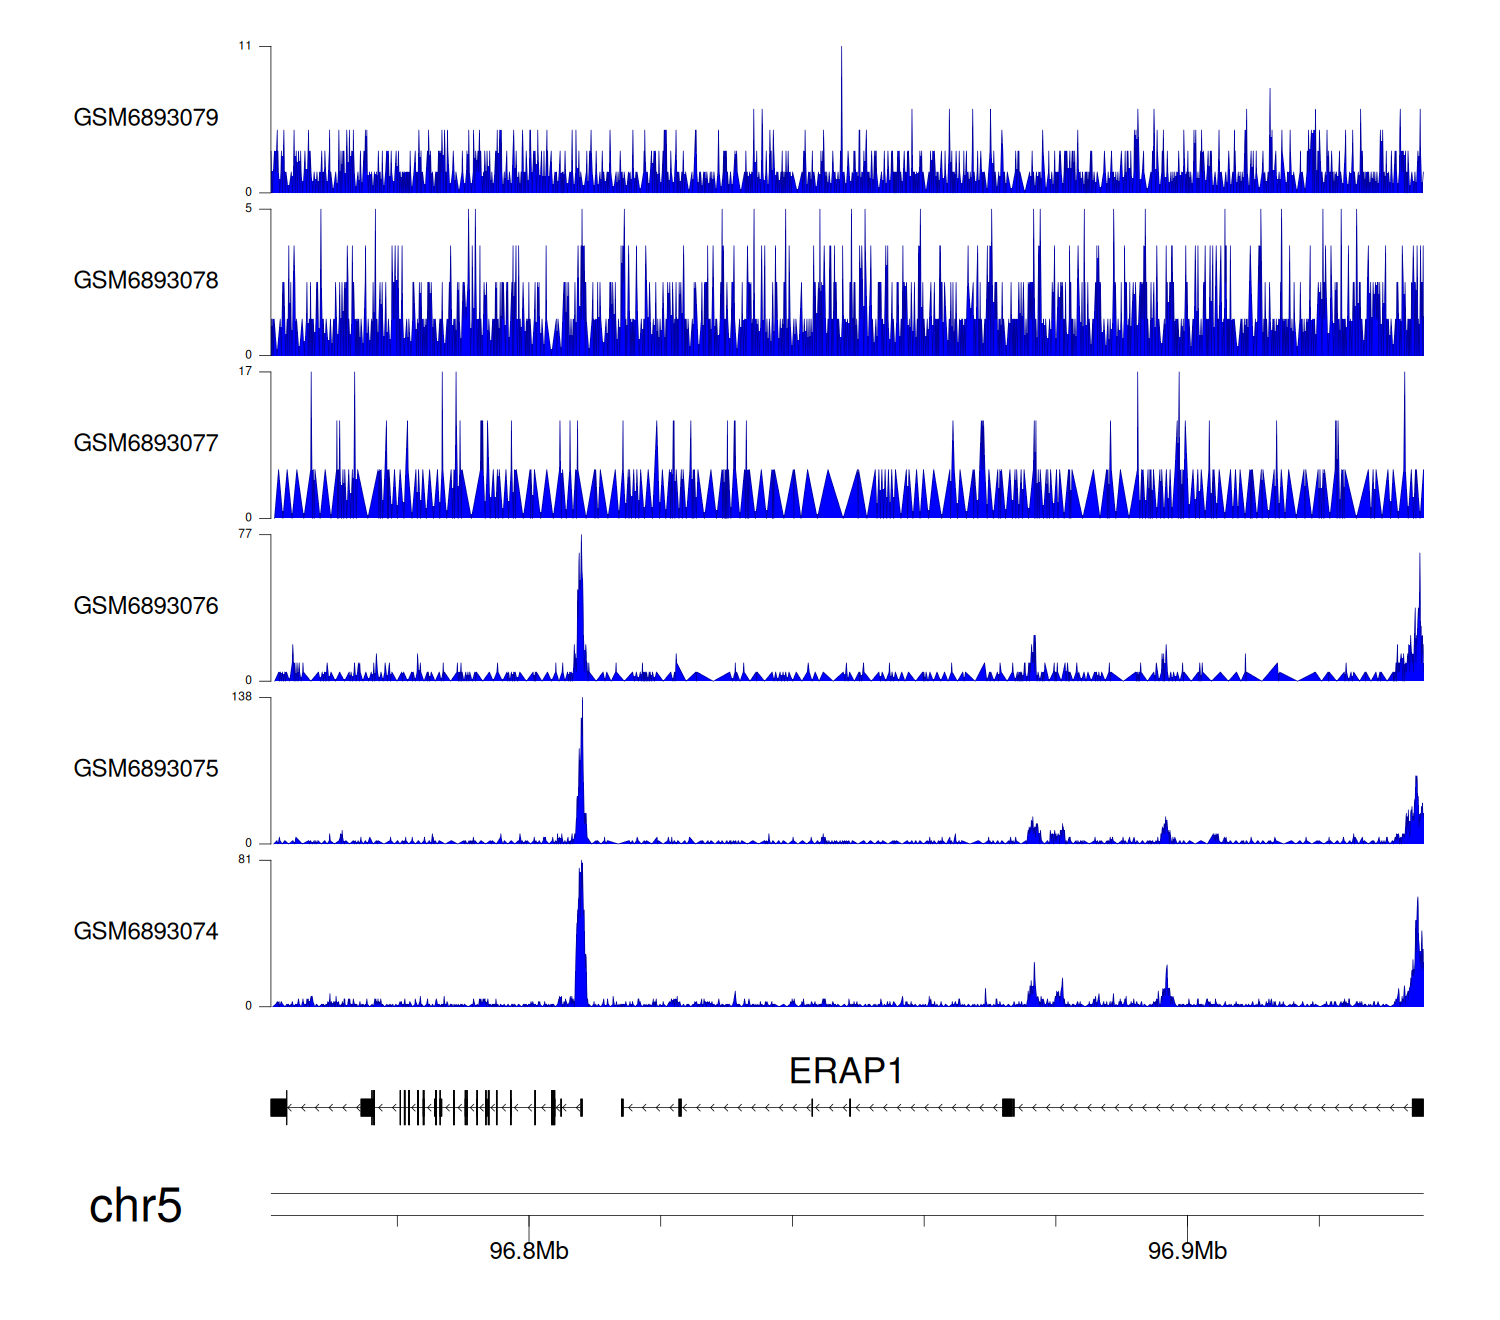Select the GSM6893074 track name
Viewport: 1500px width, 1320px height.
(146, 932)
